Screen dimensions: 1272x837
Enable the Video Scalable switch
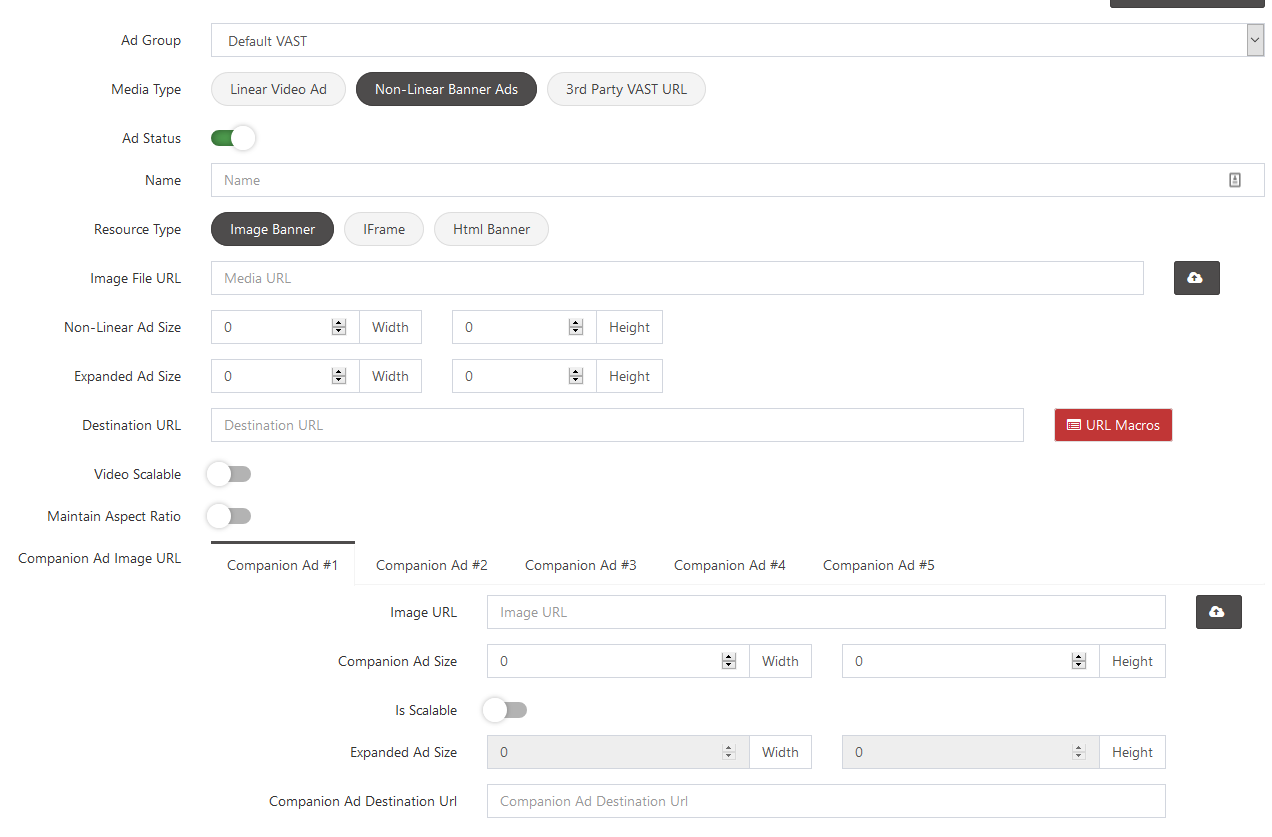click(229, 474)
